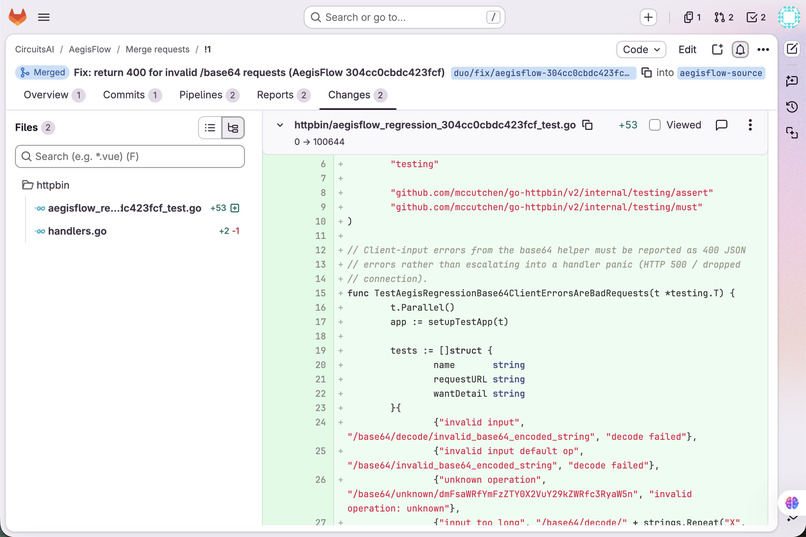This screenshot has width=806, height=537.
Task: Click the diff file path httpbin/aegisflow_regression title
Action: 435,125
